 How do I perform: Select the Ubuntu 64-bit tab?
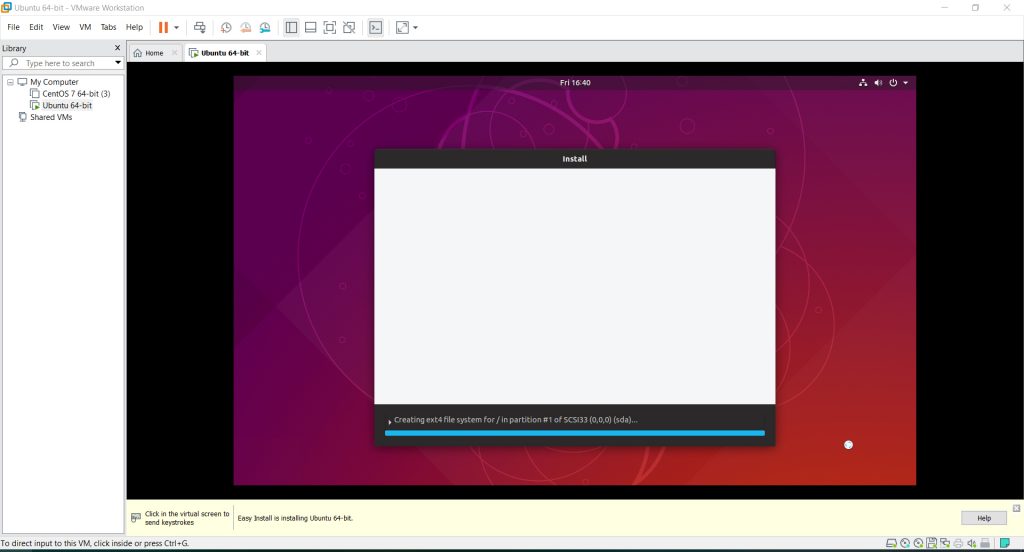[x=225, y=53]
